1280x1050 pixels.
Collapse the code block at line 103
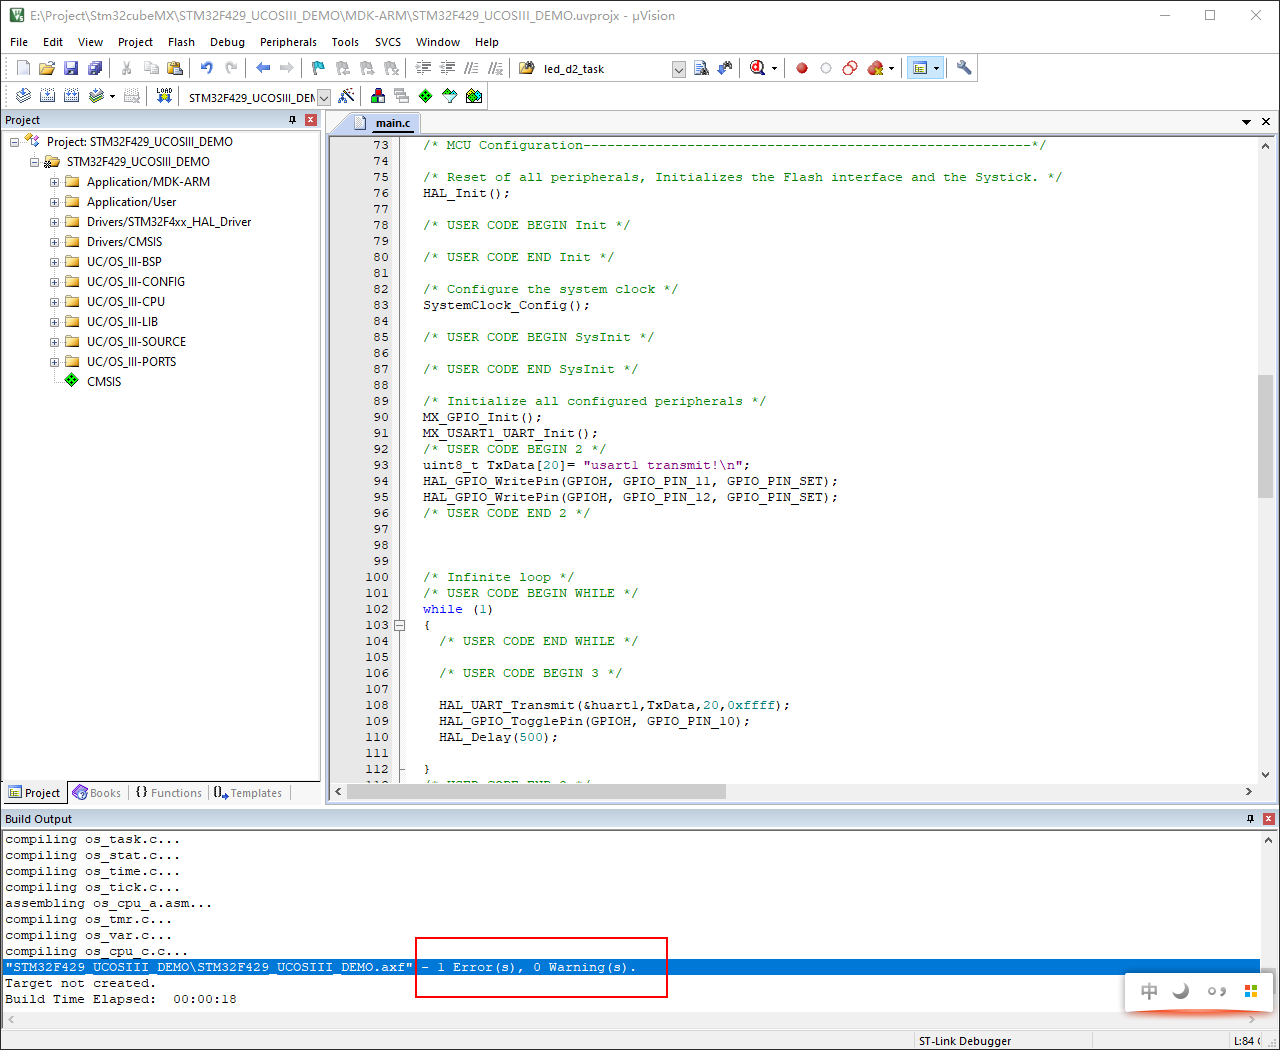(400, 625)
